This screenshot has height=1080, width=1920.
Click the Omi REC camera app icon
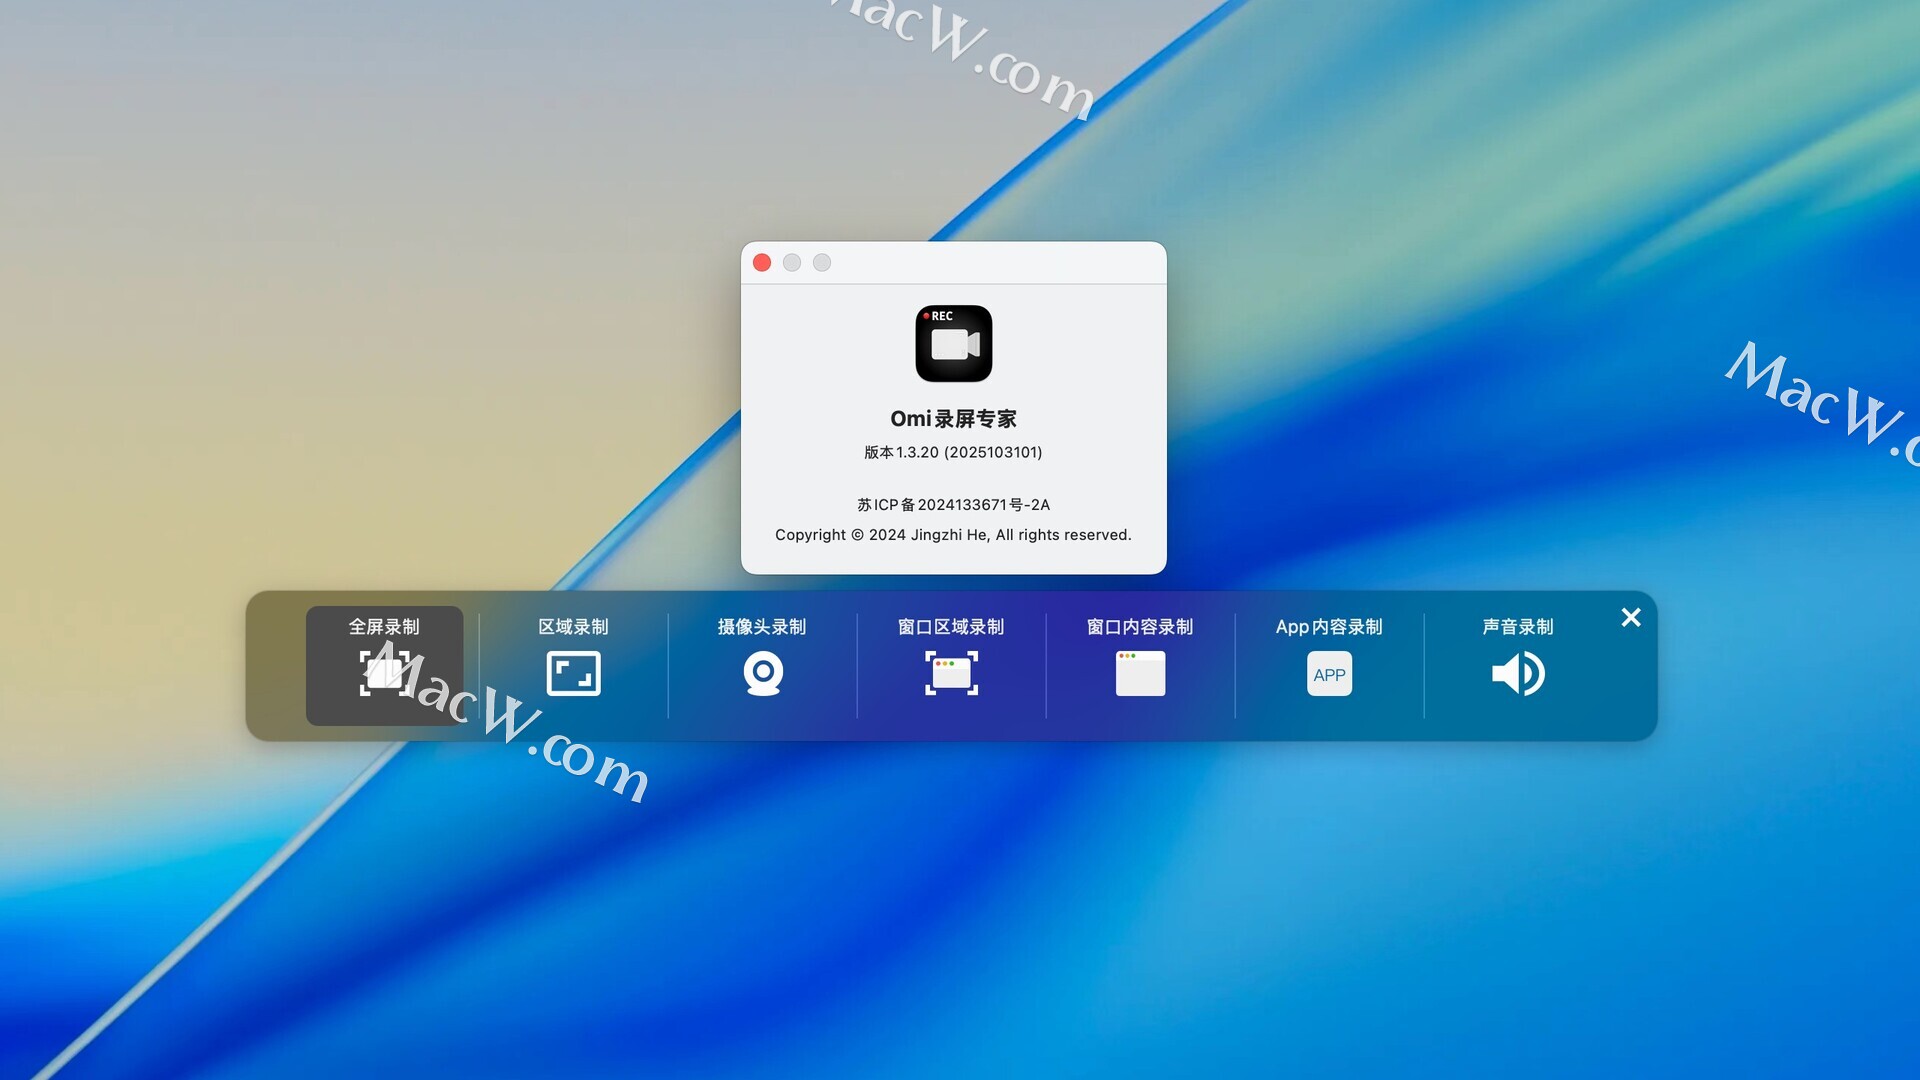[x=953, y=343]
